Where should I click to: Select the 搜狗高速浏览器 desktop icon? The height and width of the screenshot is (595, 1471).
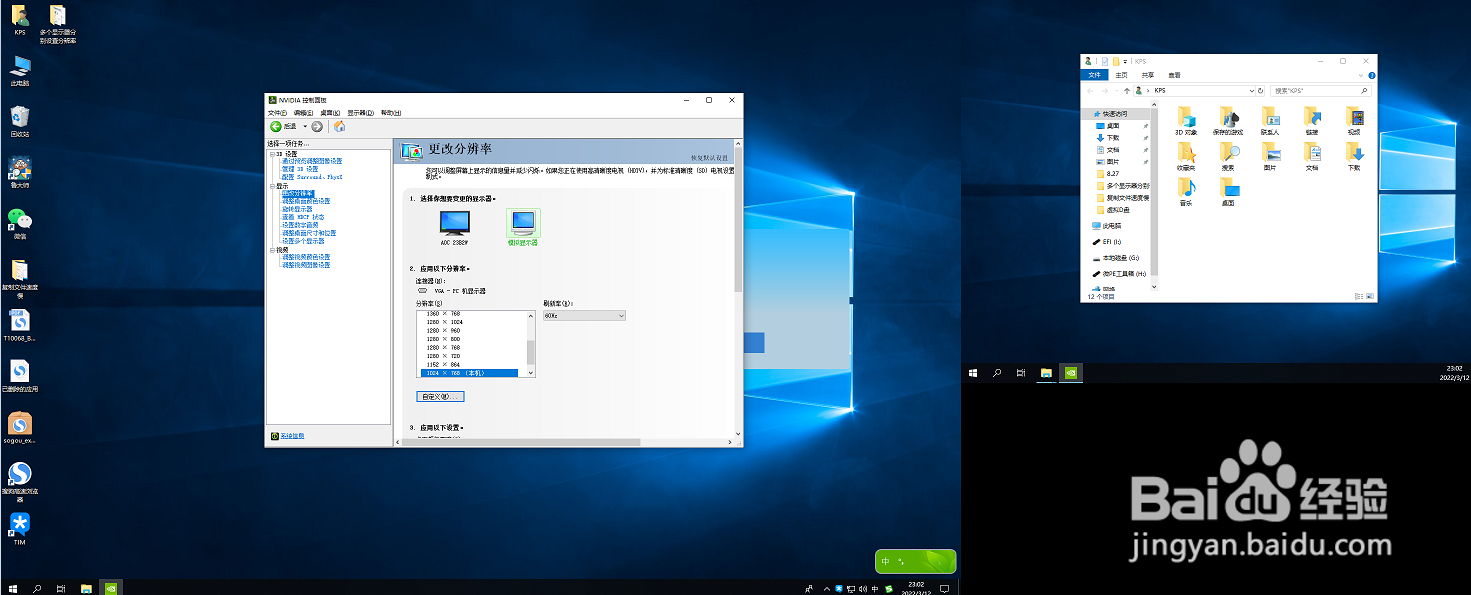(20, 480)
